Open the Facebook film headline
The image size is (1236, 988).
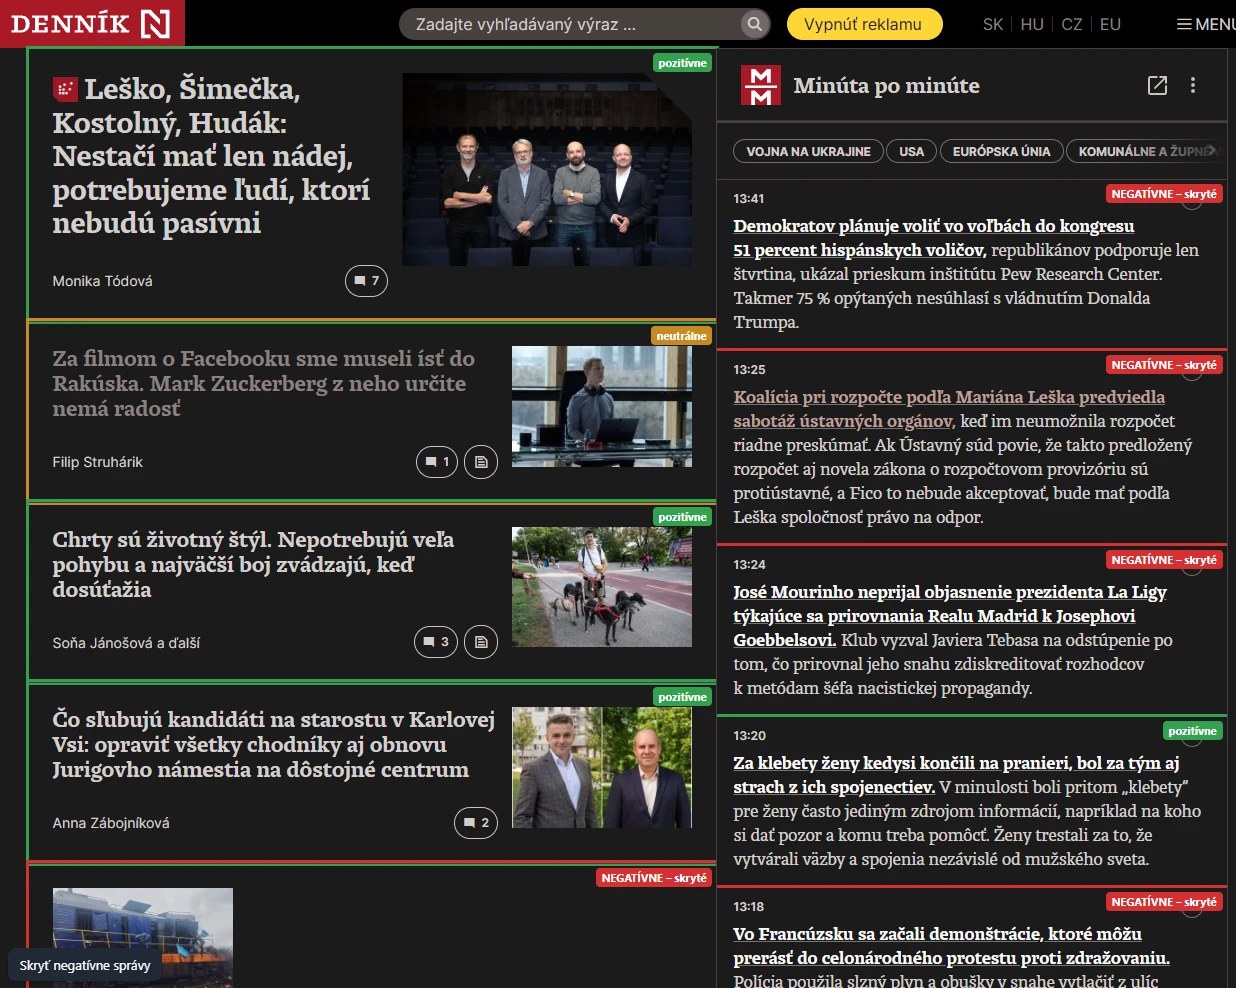pos(263,383)
